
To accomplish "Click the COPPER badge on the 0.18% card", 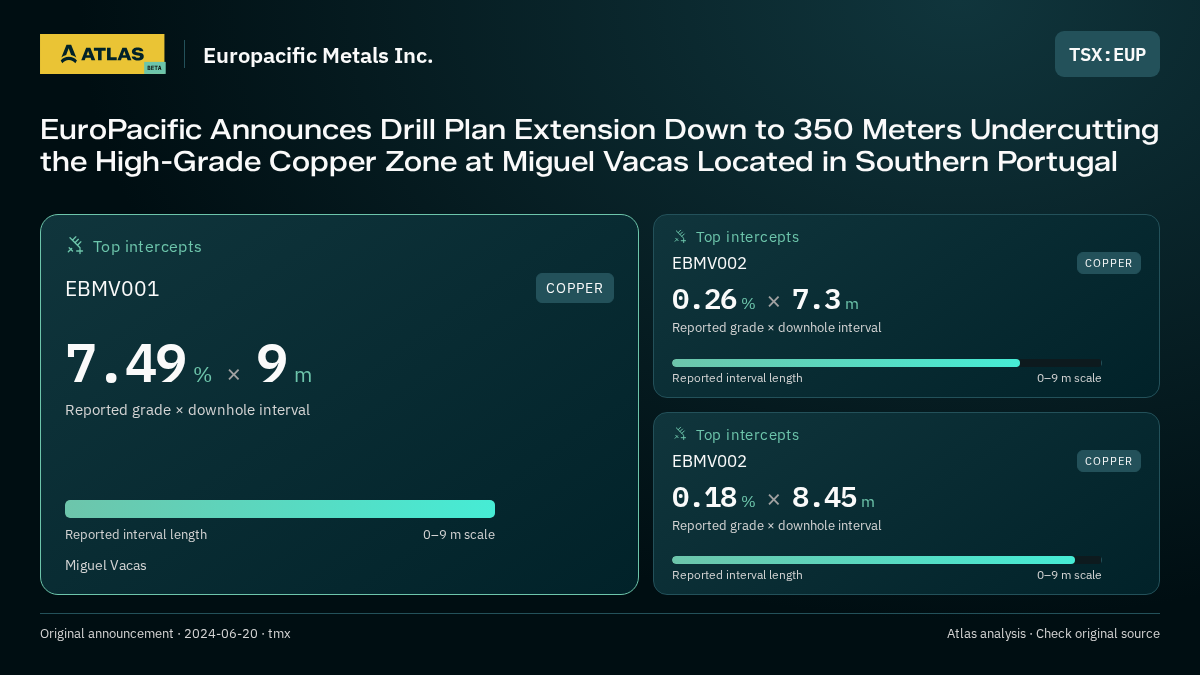I will 1109,461.
